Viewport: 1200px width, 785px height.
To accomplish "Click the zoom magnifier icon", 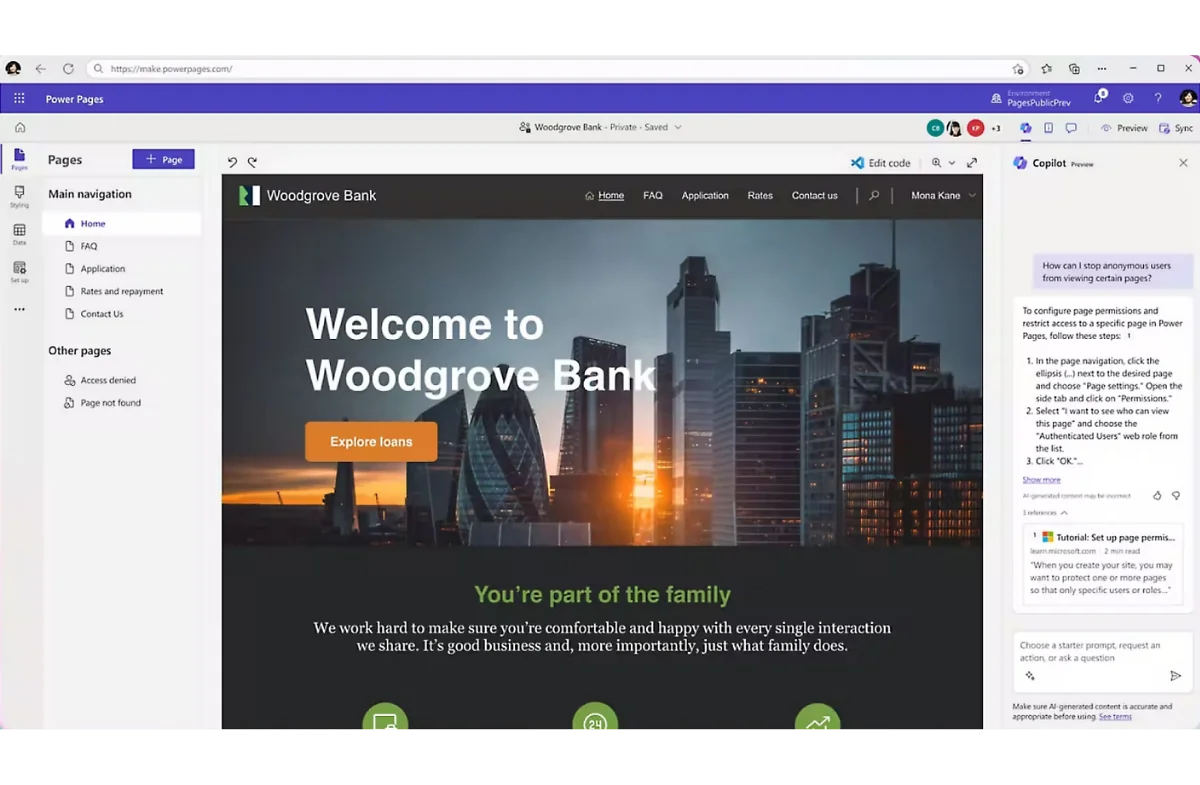I will 937,163.
